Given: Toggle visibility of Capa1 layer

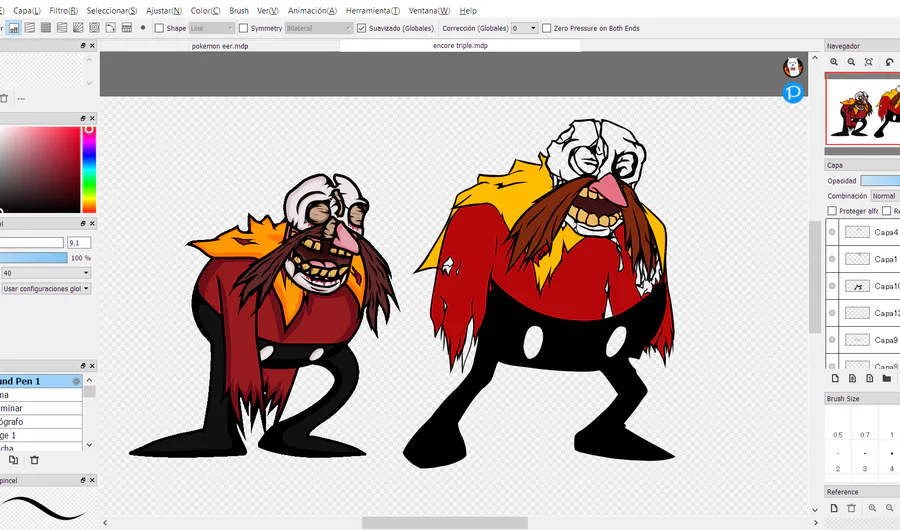Looking at the screenshot, I should 832,259.
